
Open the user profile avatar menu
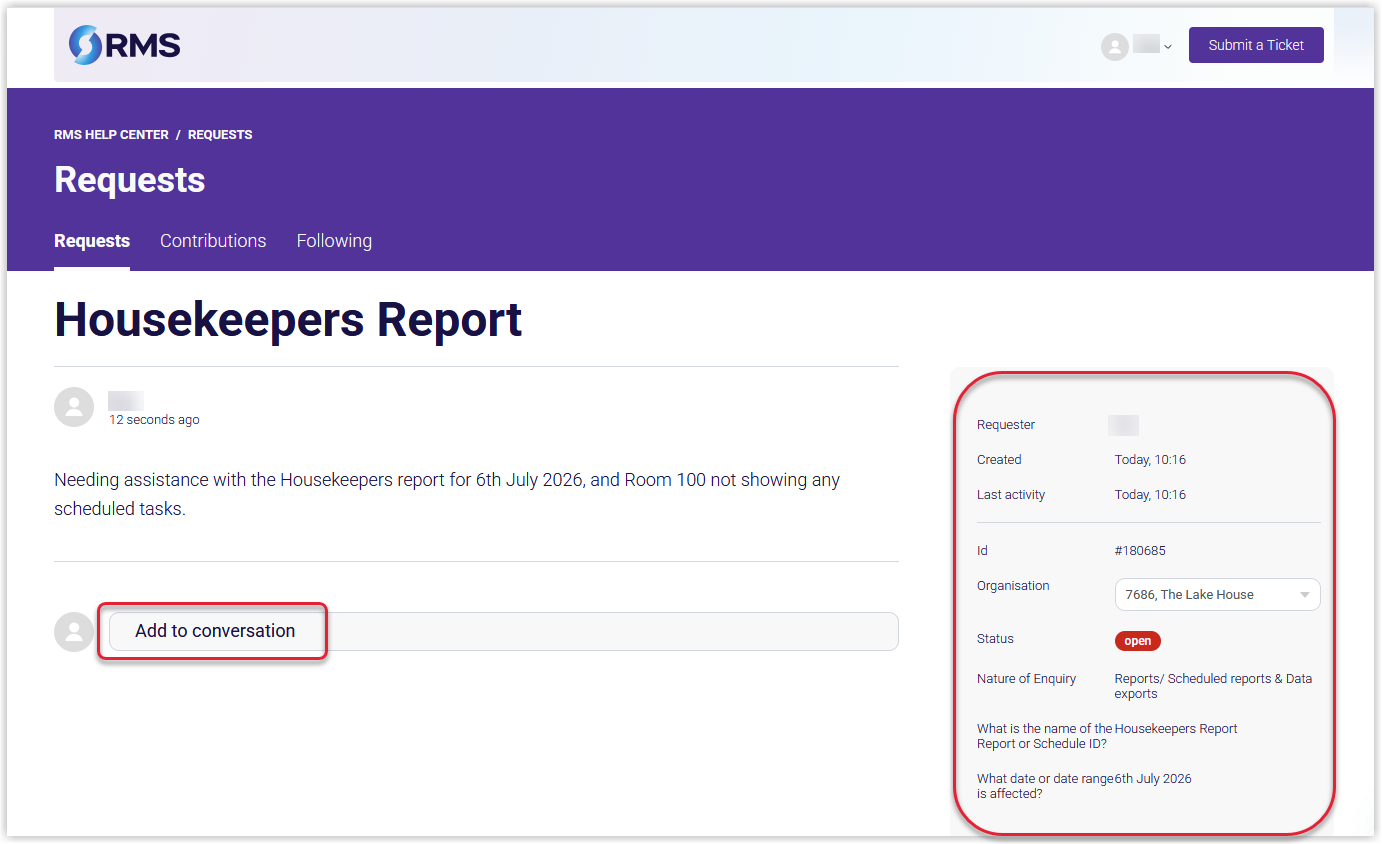1114,46
